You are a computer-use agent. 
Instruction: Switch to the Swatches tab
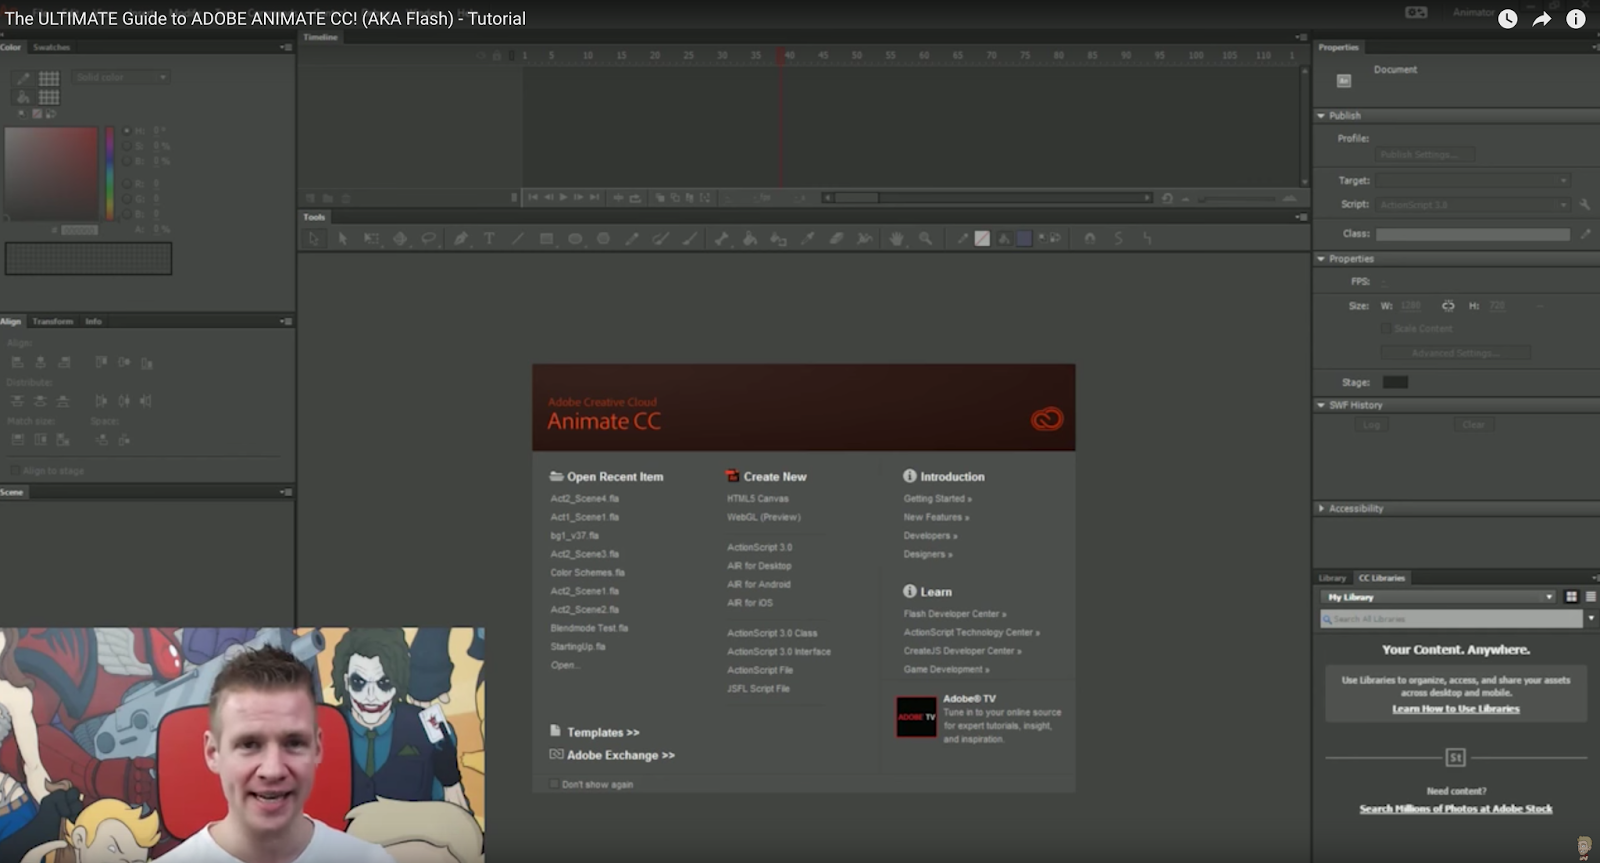point(52,47)
